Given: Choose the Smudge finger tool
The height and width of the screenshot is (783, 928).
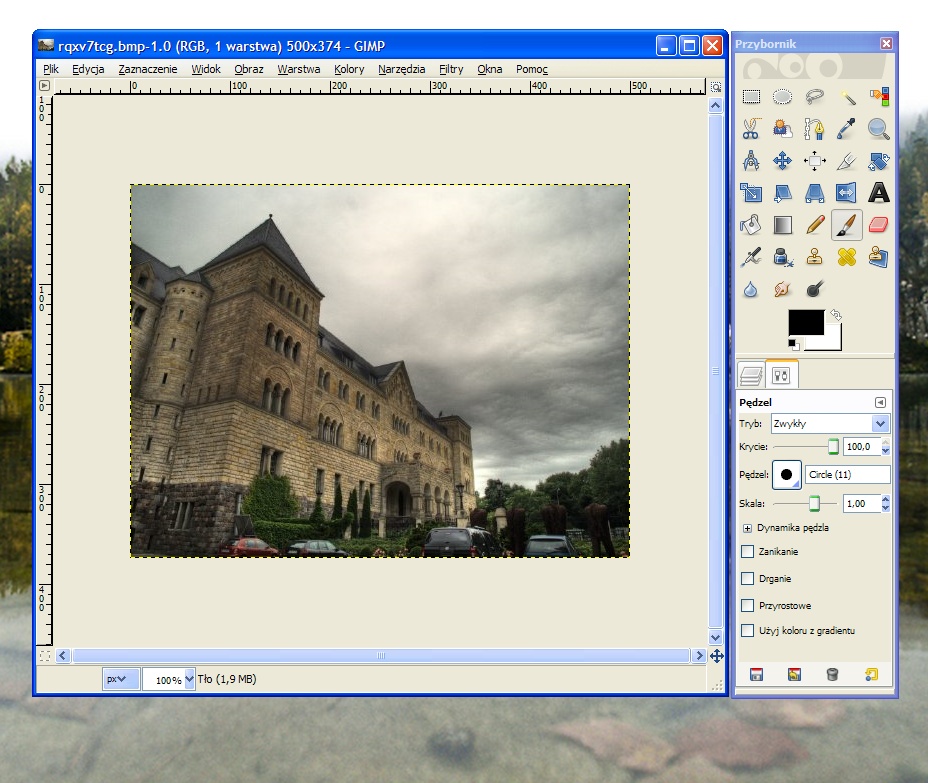Looking at the screenshot, I should click(783, 289).
